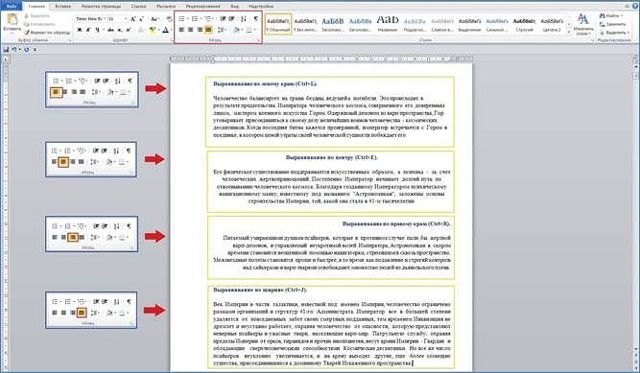Image resolution: width=640 pixels, height=373 pixels.
Task: Click the Increase Indent icon
Action: [231, 19]
